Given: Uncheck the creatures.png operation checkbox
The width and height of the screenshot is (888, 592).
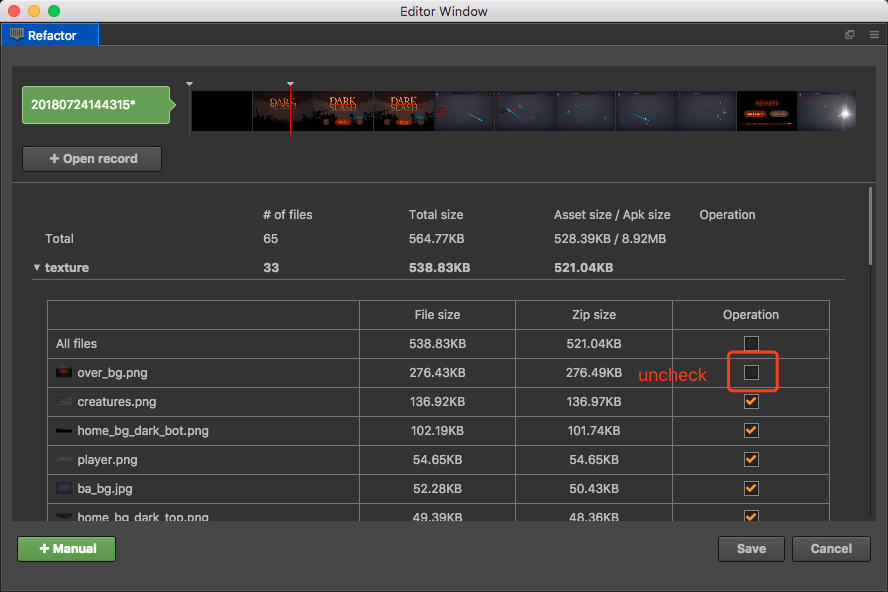Looking at the screenshot, I should (x=751, y=401).
